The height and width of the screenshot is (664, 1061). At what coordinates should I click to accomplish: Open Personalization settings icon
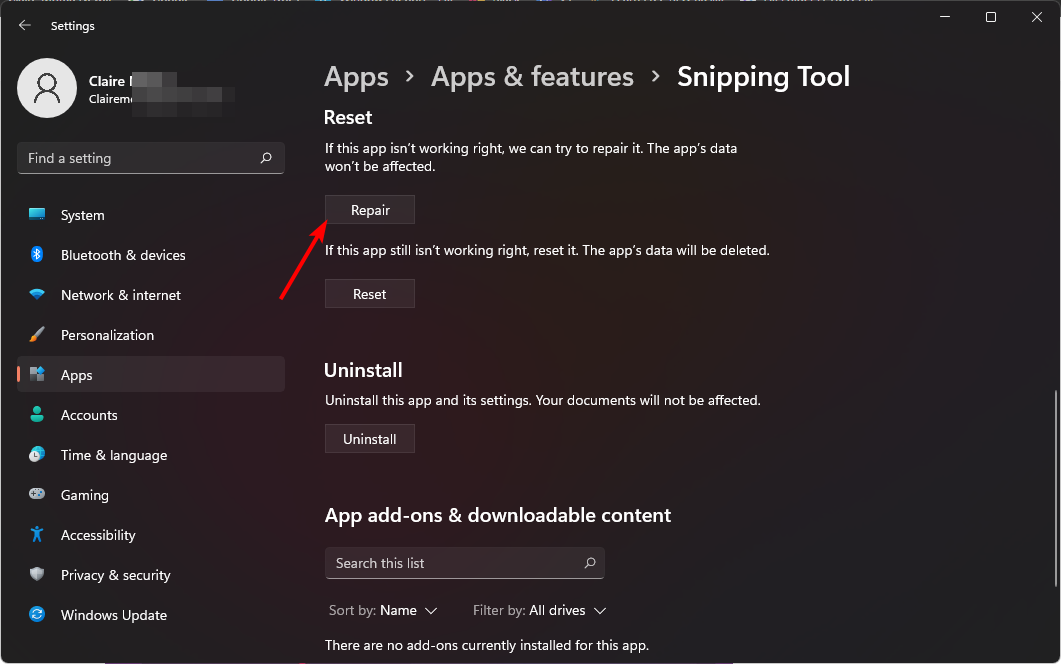pos(36,335)
